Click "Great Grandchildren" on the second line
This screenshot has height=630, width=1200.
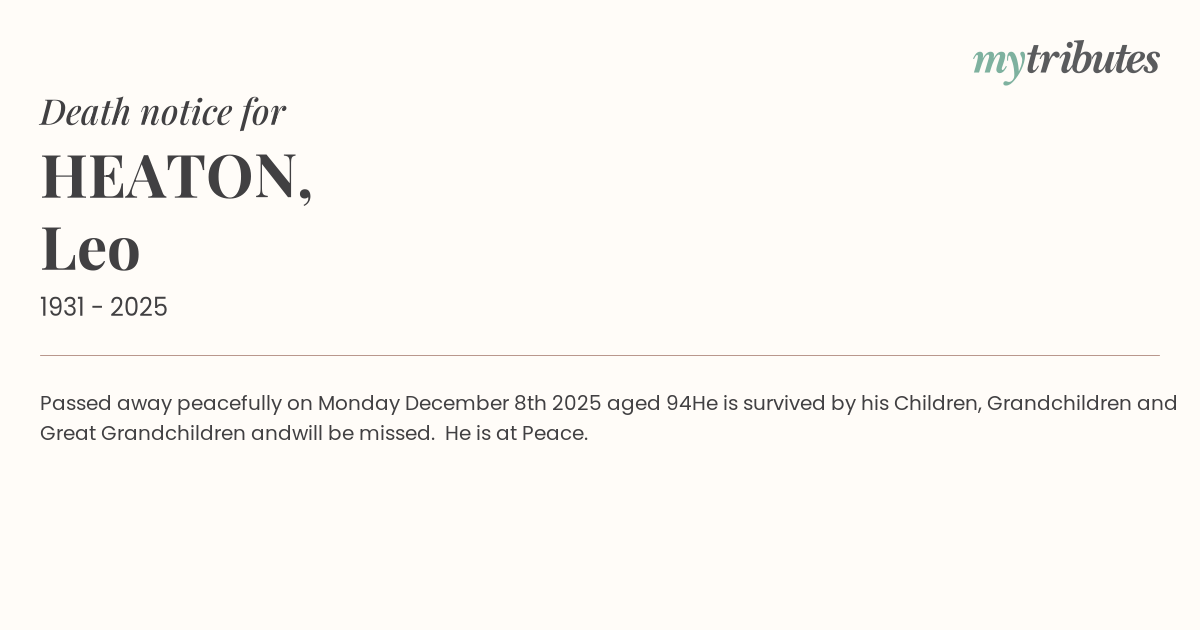pos(142,433)
